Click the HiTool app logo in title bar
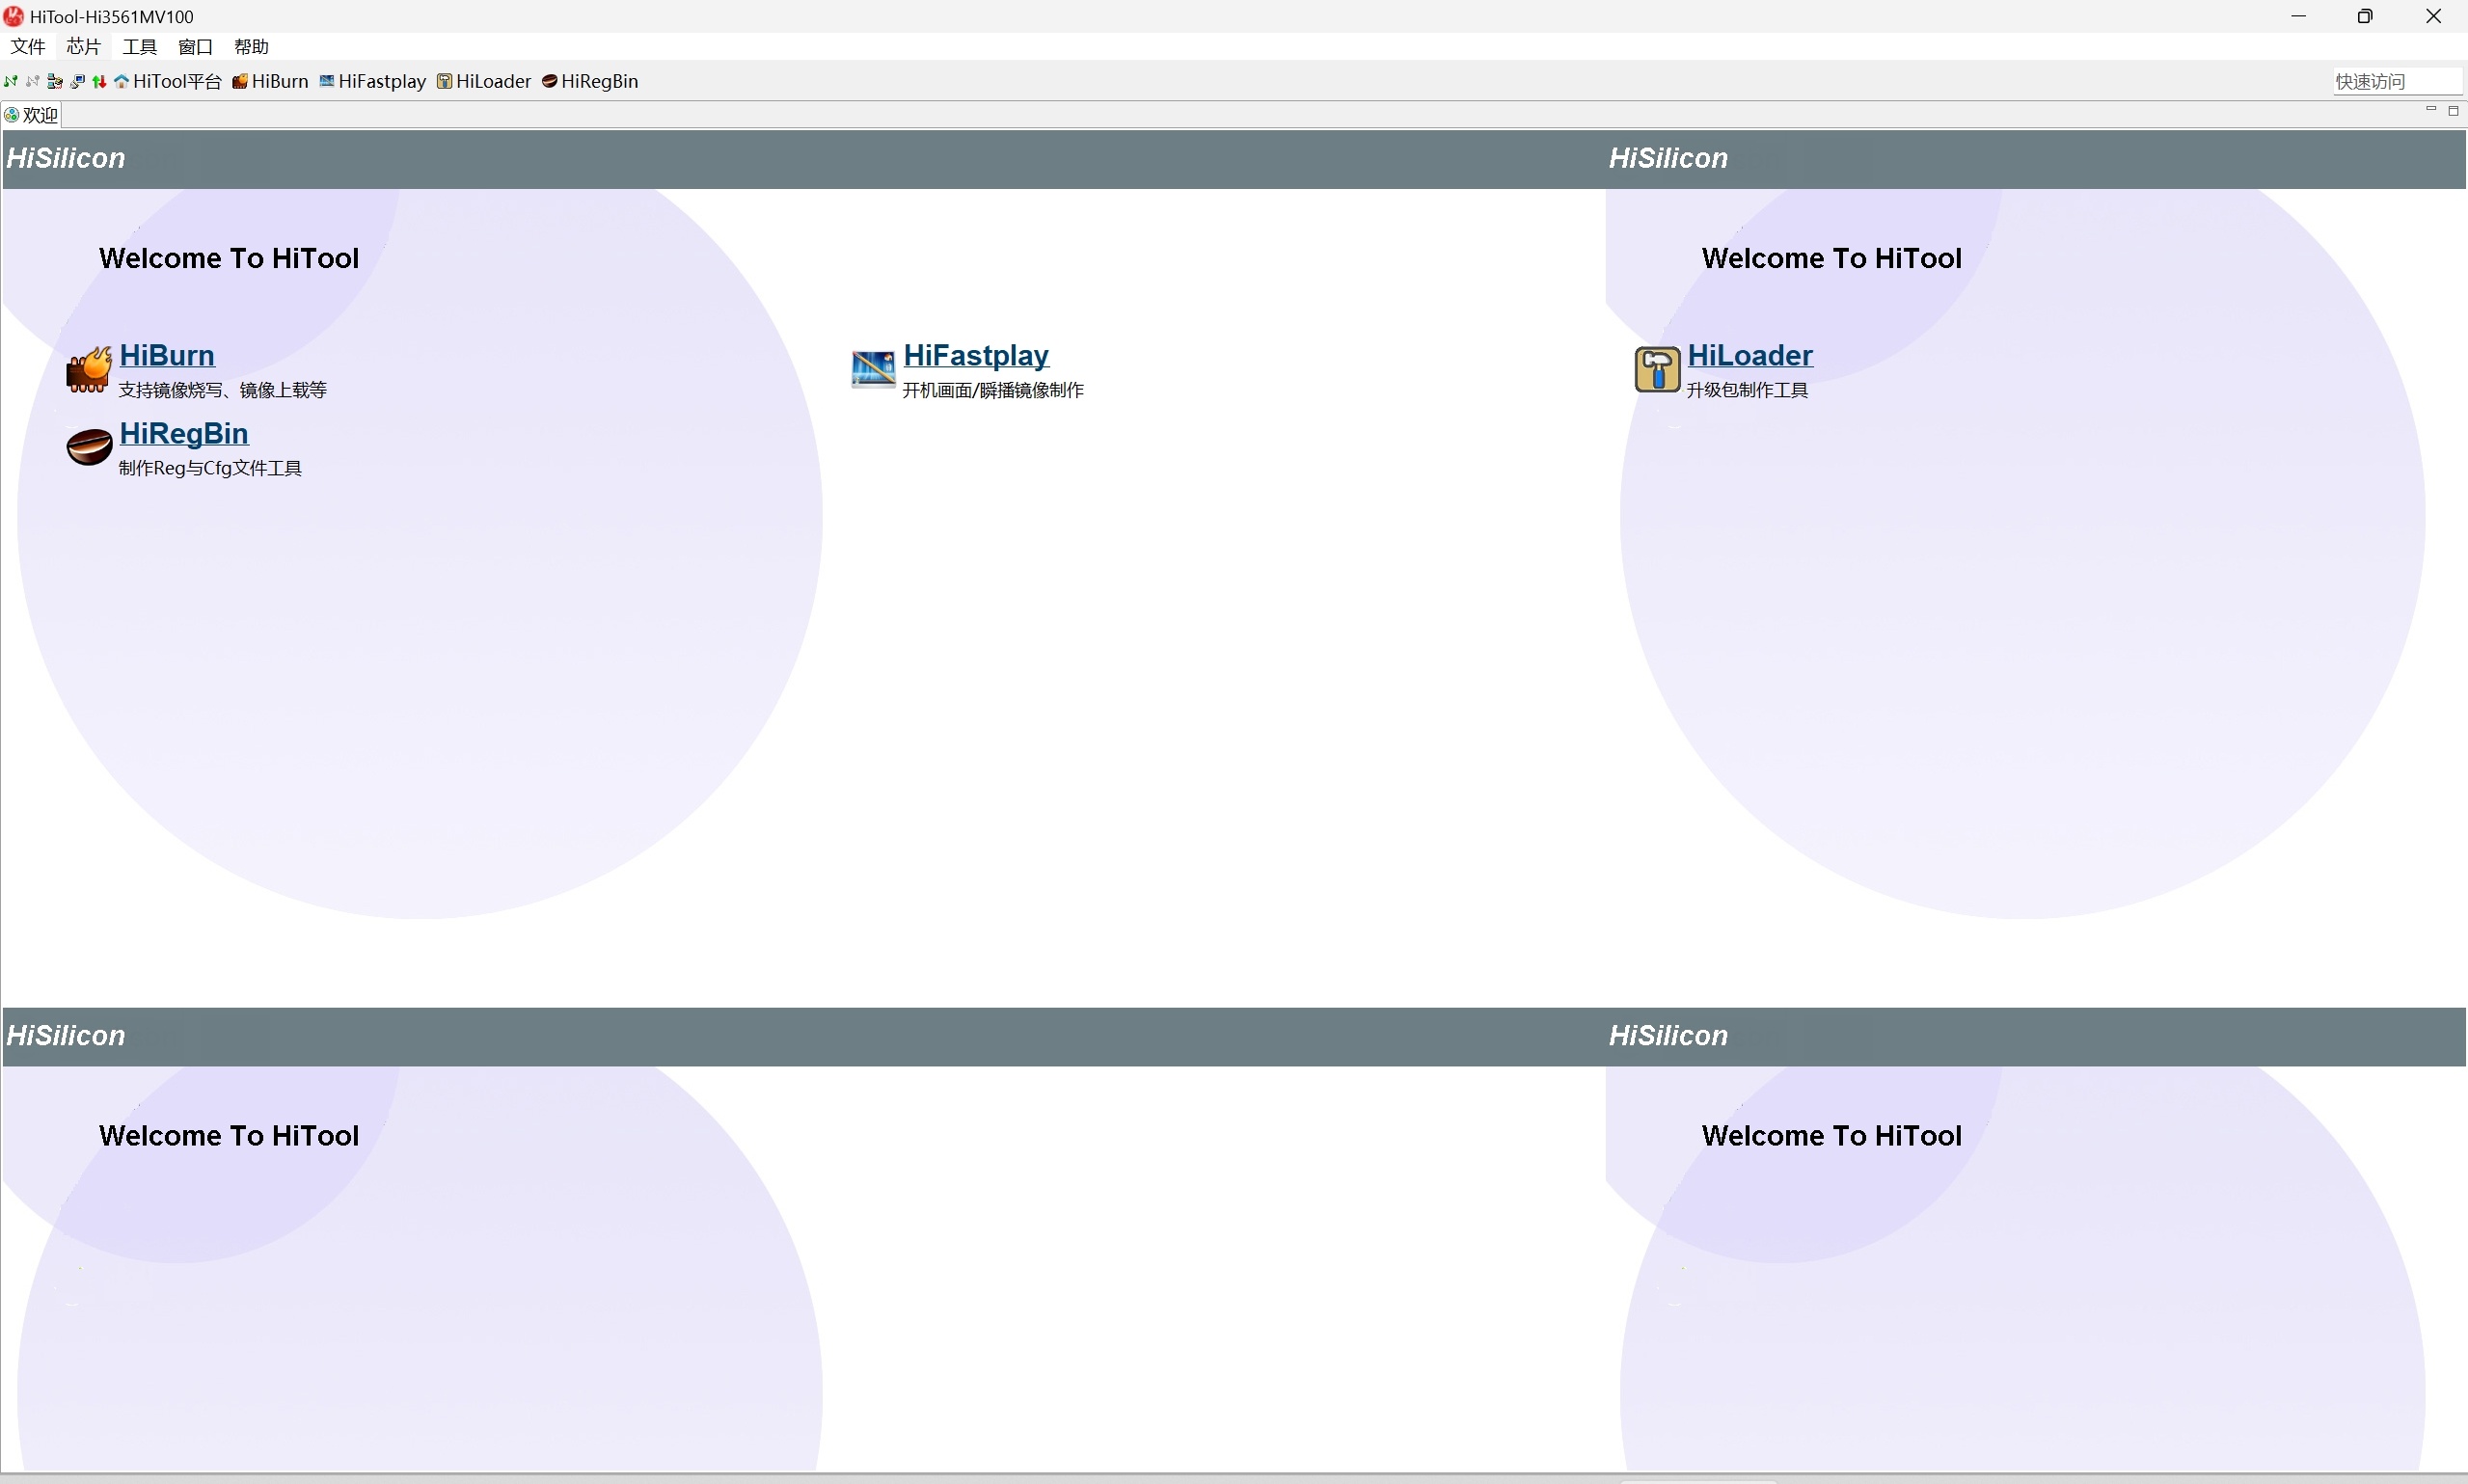The image size is (2468, 1484). 14,16
